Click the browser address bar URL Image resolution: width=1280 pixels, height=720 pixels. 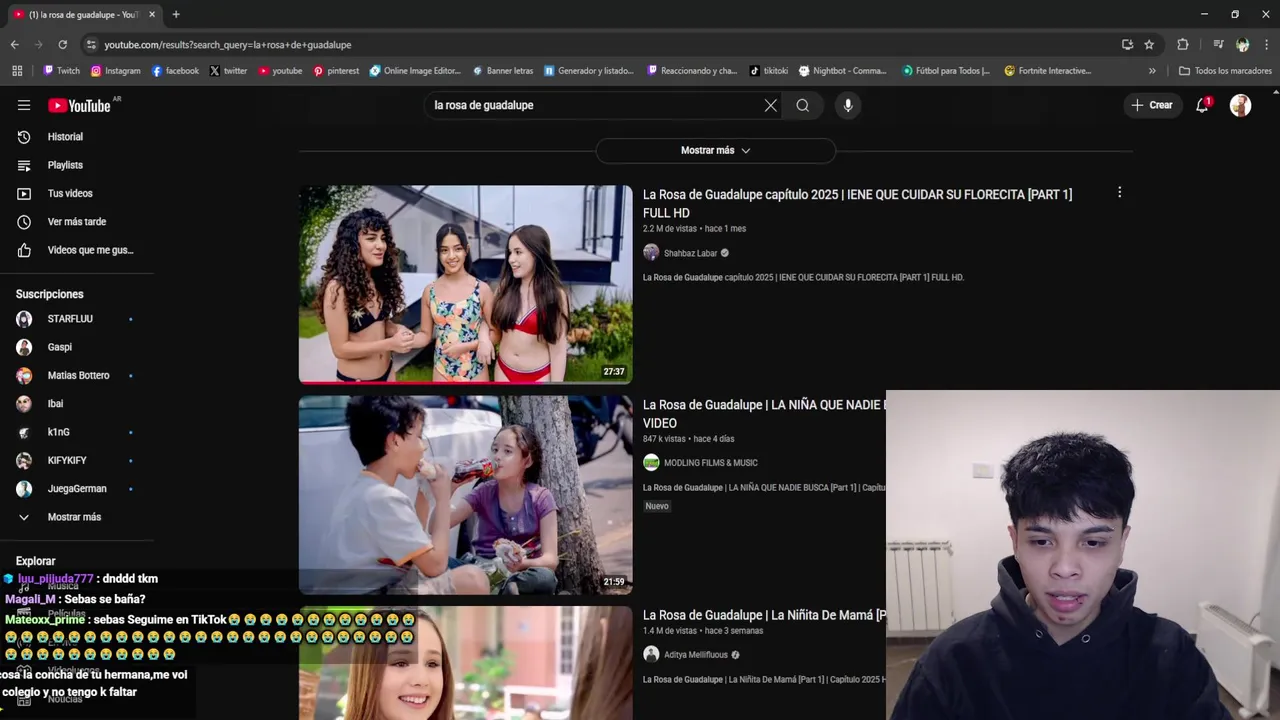tap(228, 45)
